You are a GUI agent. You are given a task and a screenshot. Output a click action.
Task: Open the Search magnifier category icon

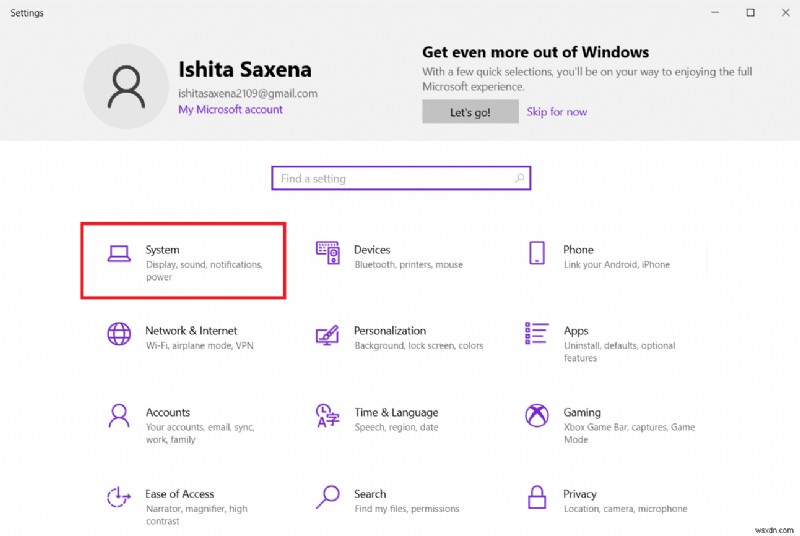click(328, 497)
